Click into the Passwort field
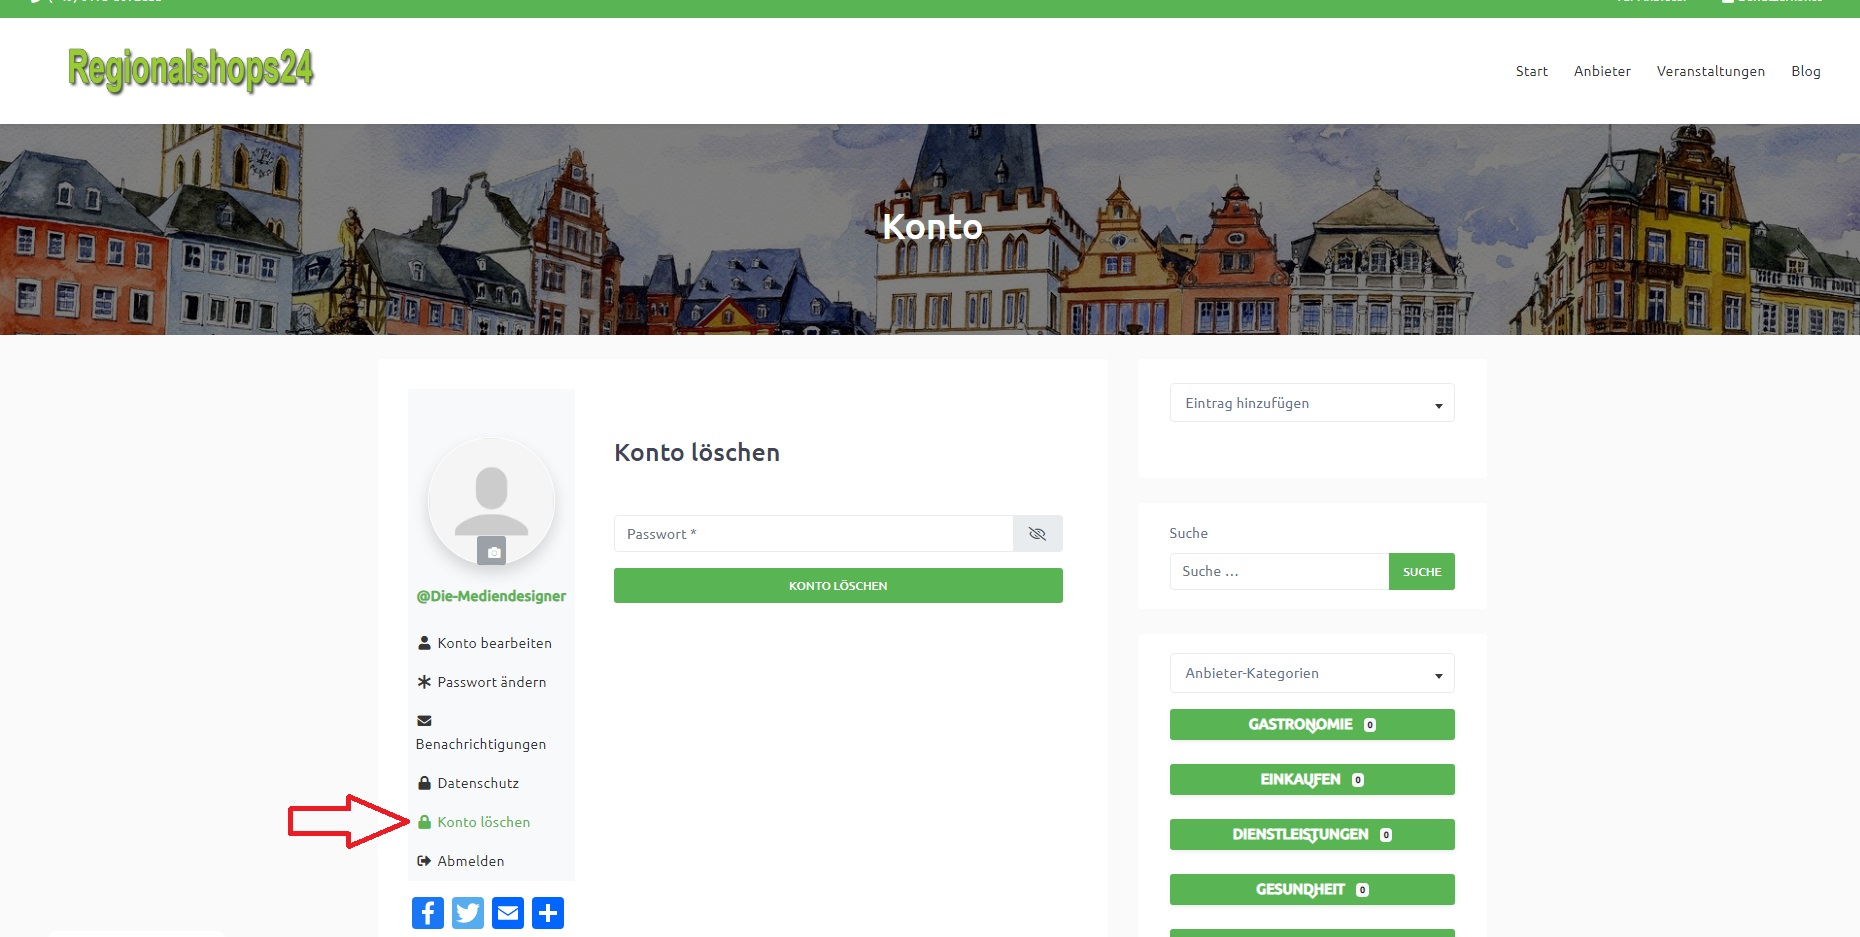Viewport: 1860px width, 937px height. pyautogui.click(x=813, y=534)
